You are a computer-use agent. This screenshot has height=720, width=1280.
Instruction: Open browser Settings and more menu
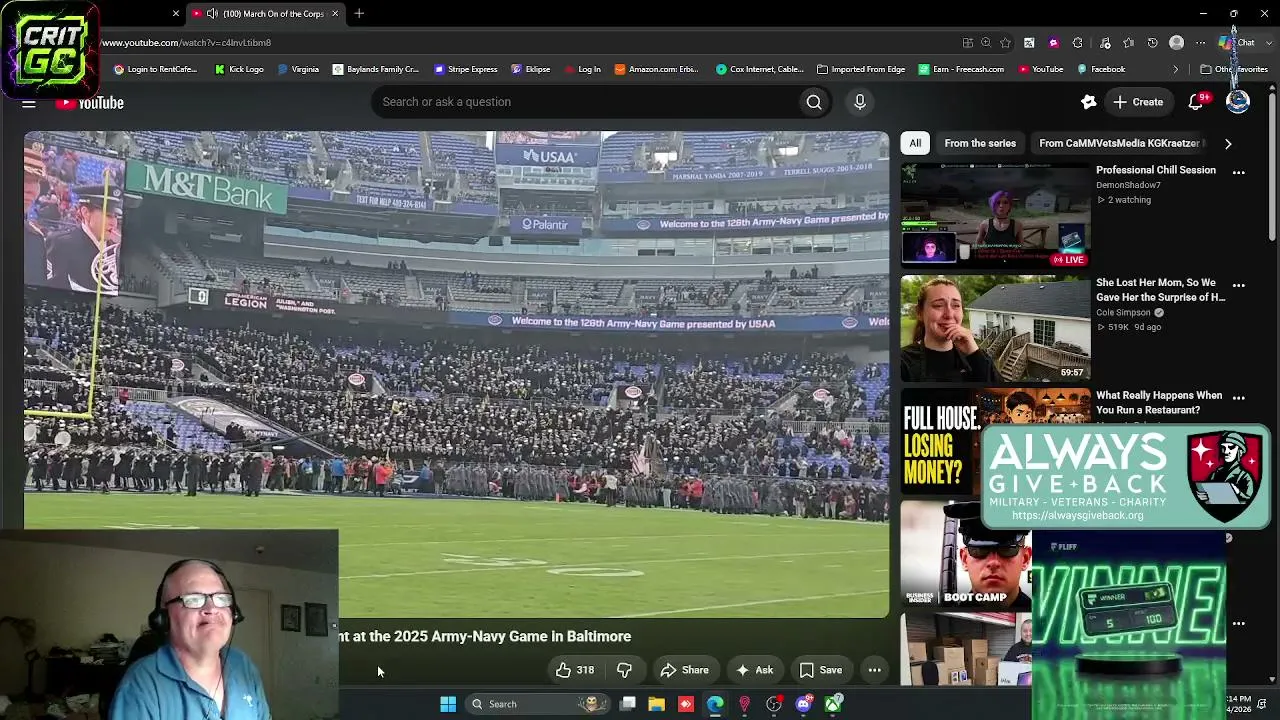[x=1201, y=43]
